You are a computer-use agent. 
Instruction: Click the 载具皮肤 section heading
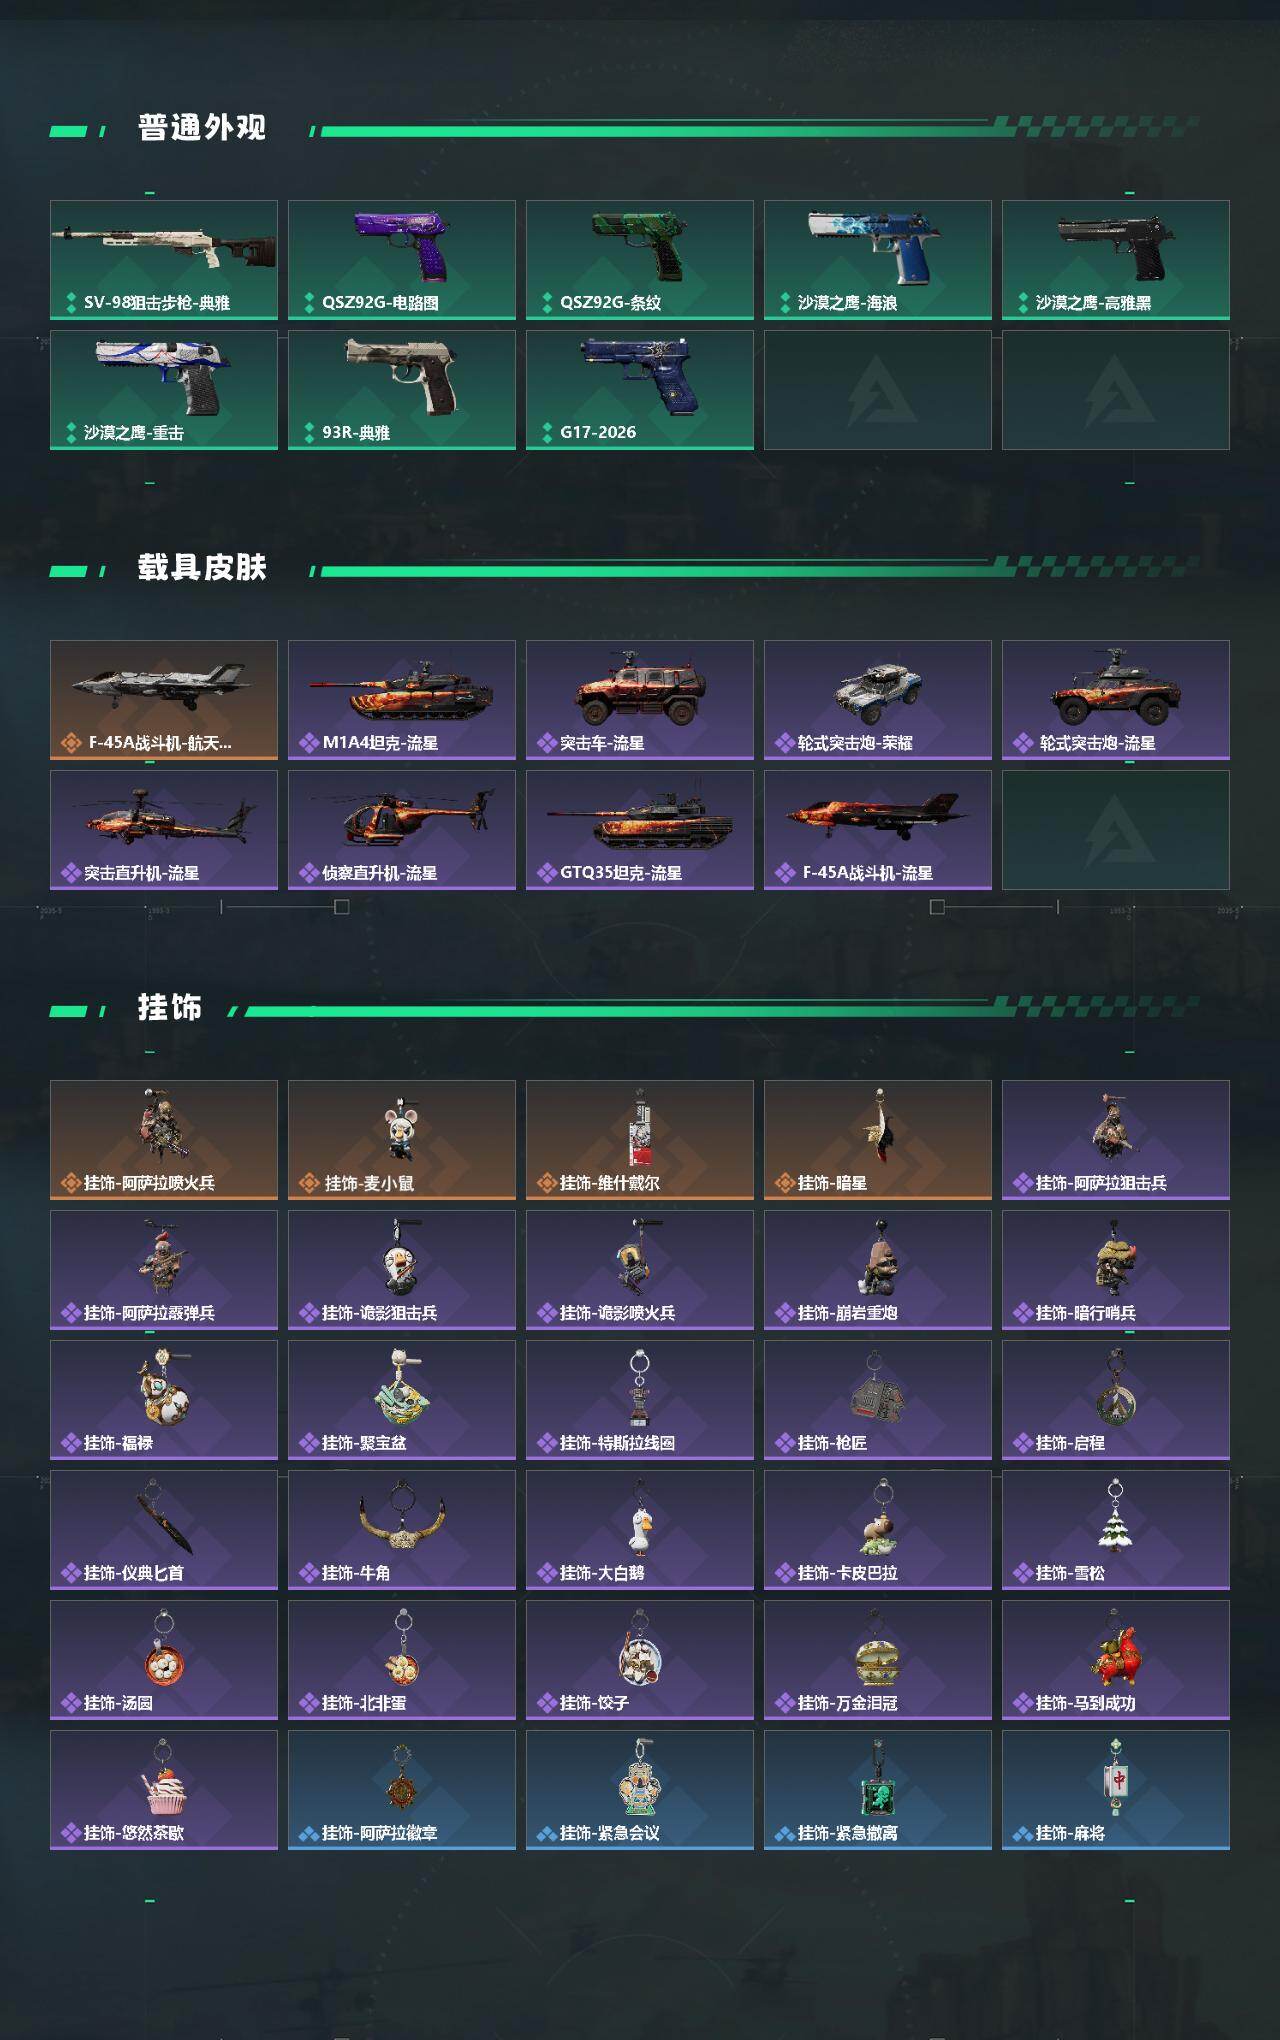pos(202,567)
